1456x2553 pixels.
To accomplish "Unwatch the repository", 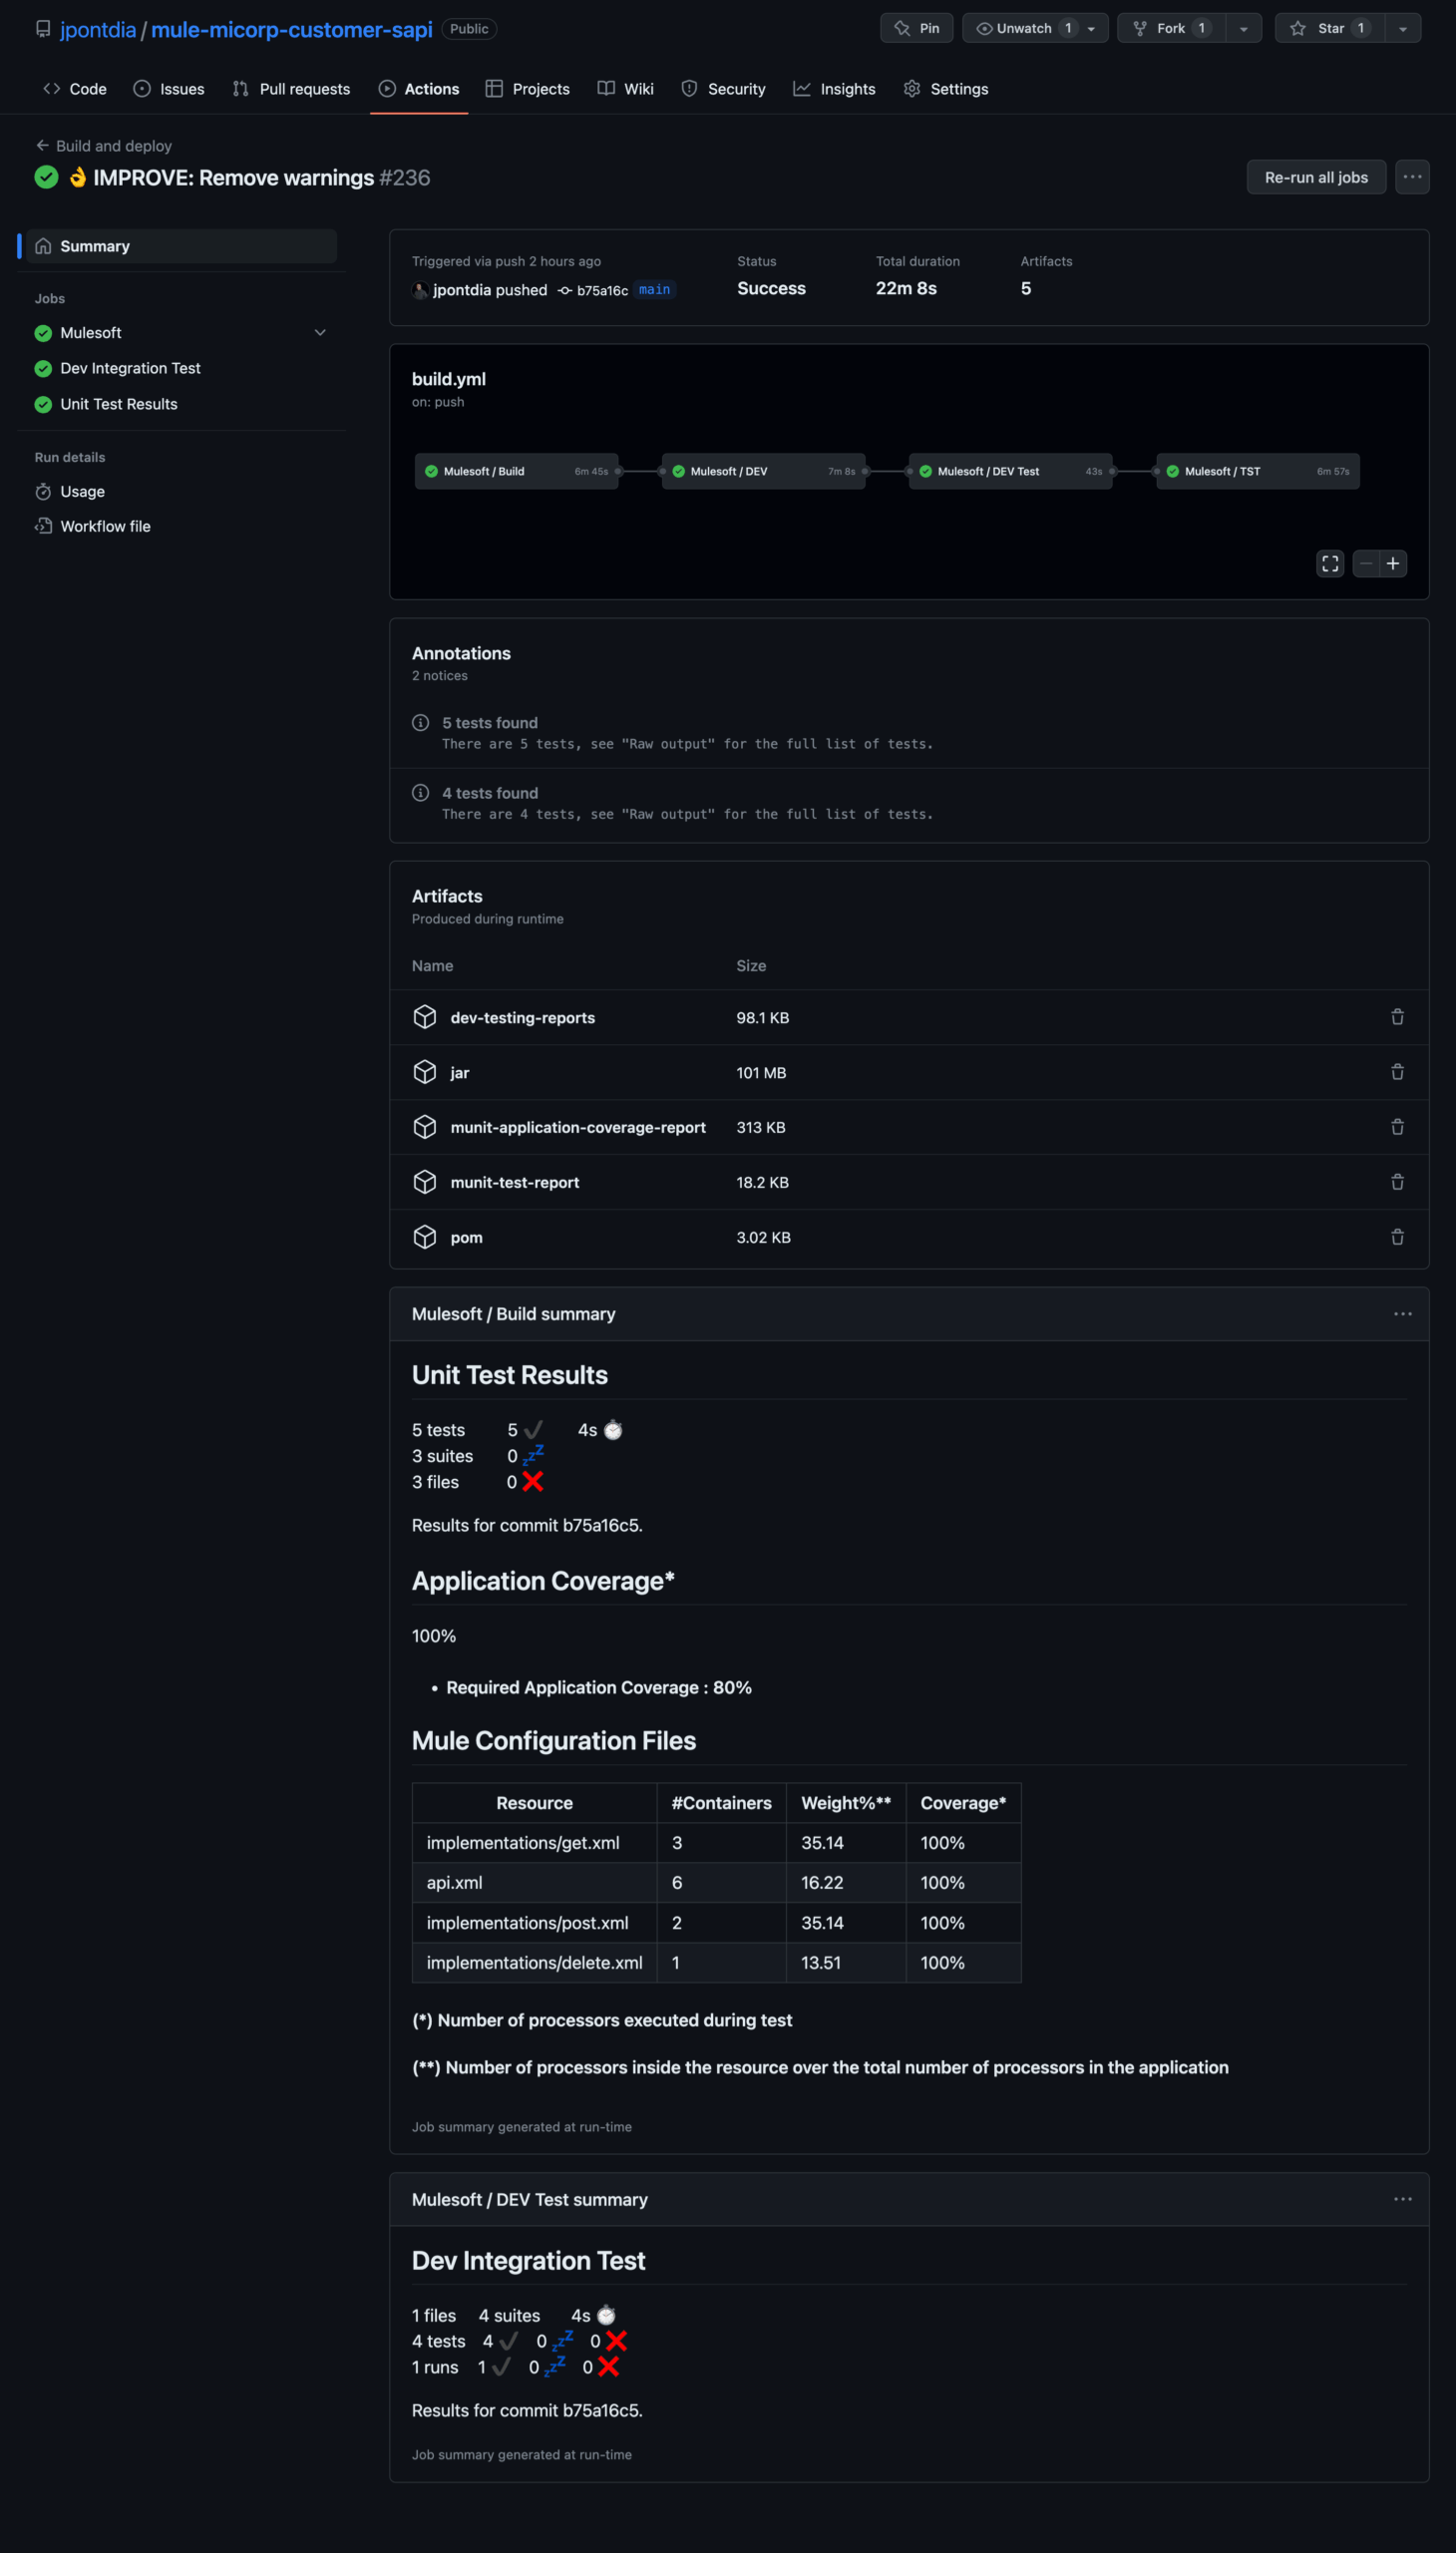I will coord(1035,28).
